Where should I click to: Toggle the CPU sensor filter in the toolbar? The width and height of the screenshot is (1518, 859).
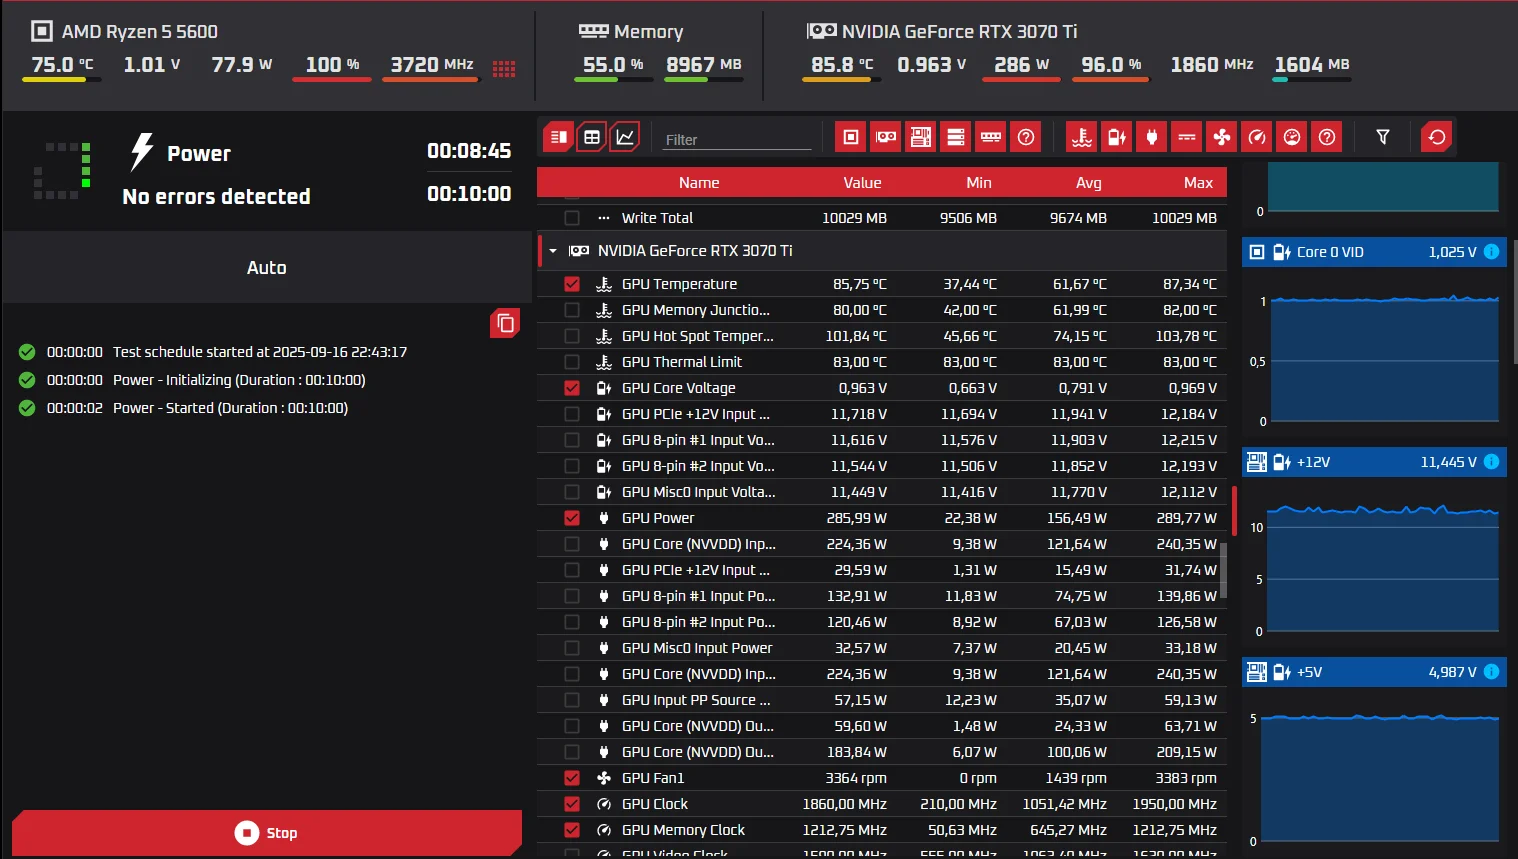point(851,137)
